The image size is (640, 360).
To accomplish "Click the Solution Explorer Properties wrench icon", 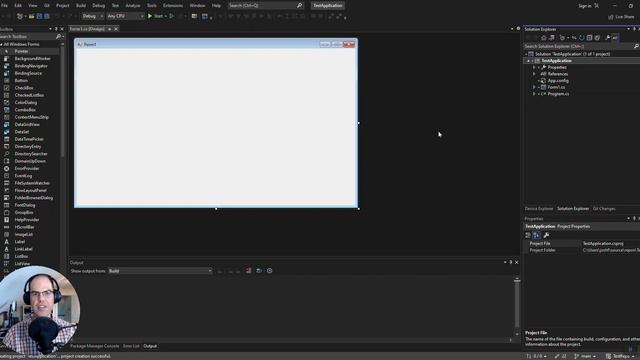I will click(x=607, y=38).
